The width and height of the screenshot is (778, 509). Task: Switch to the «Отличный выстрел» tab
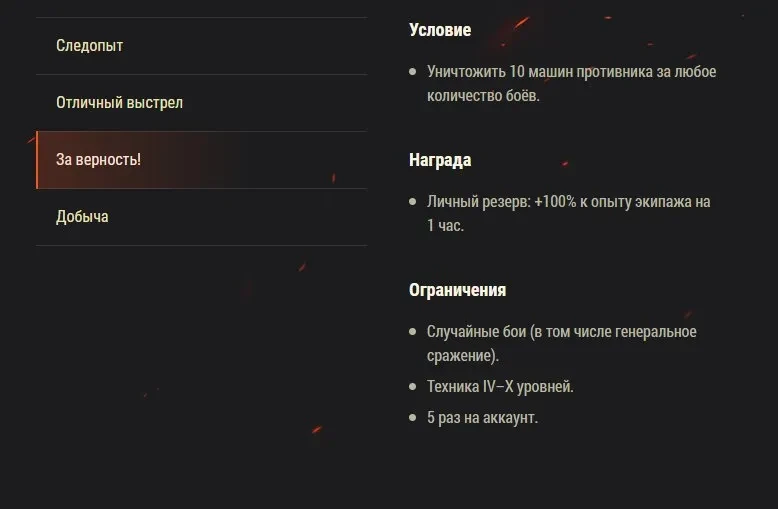pos(119,103)
